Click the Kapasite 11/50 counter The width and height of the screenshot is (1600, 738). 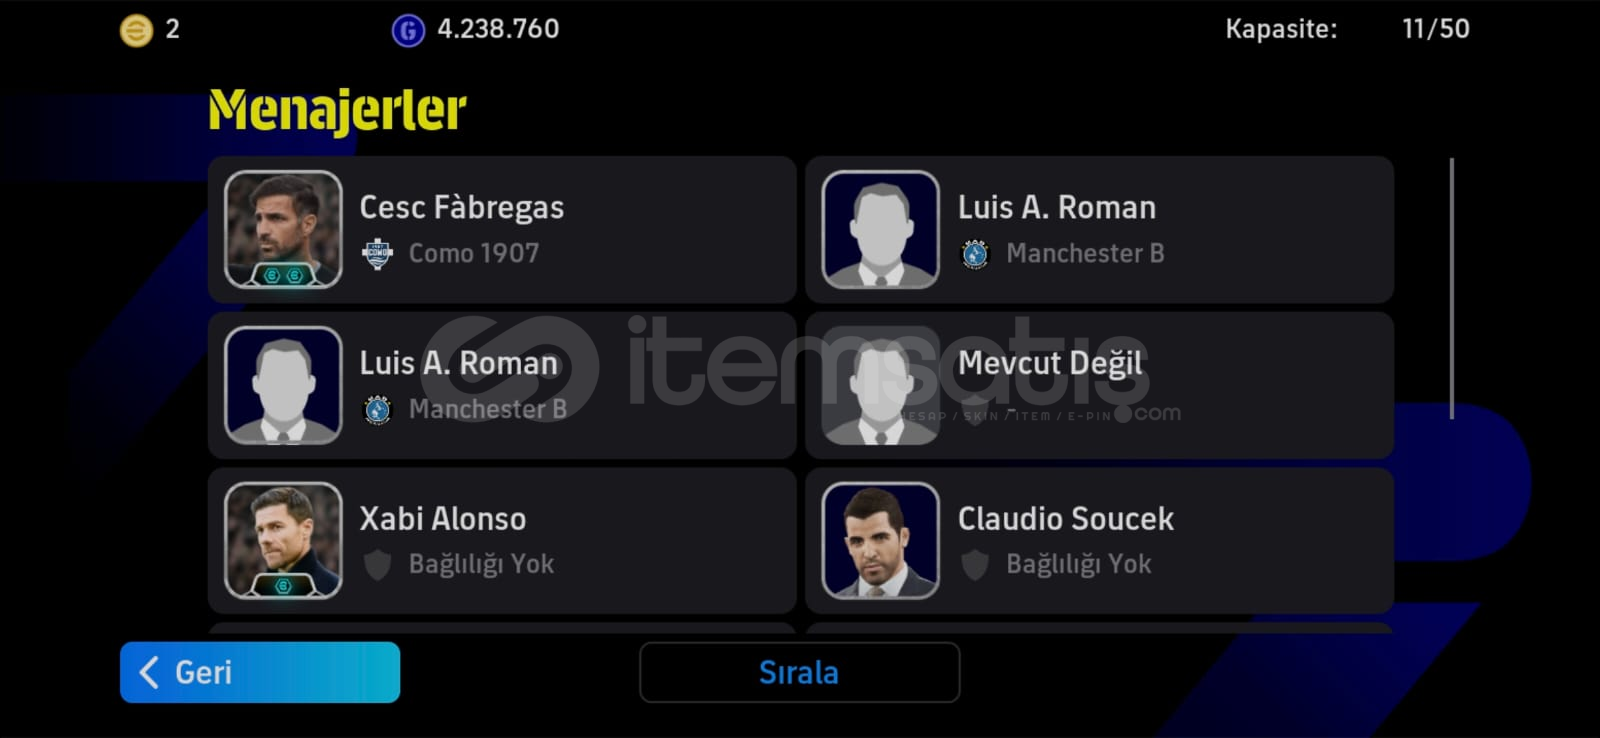[1347, 29]
